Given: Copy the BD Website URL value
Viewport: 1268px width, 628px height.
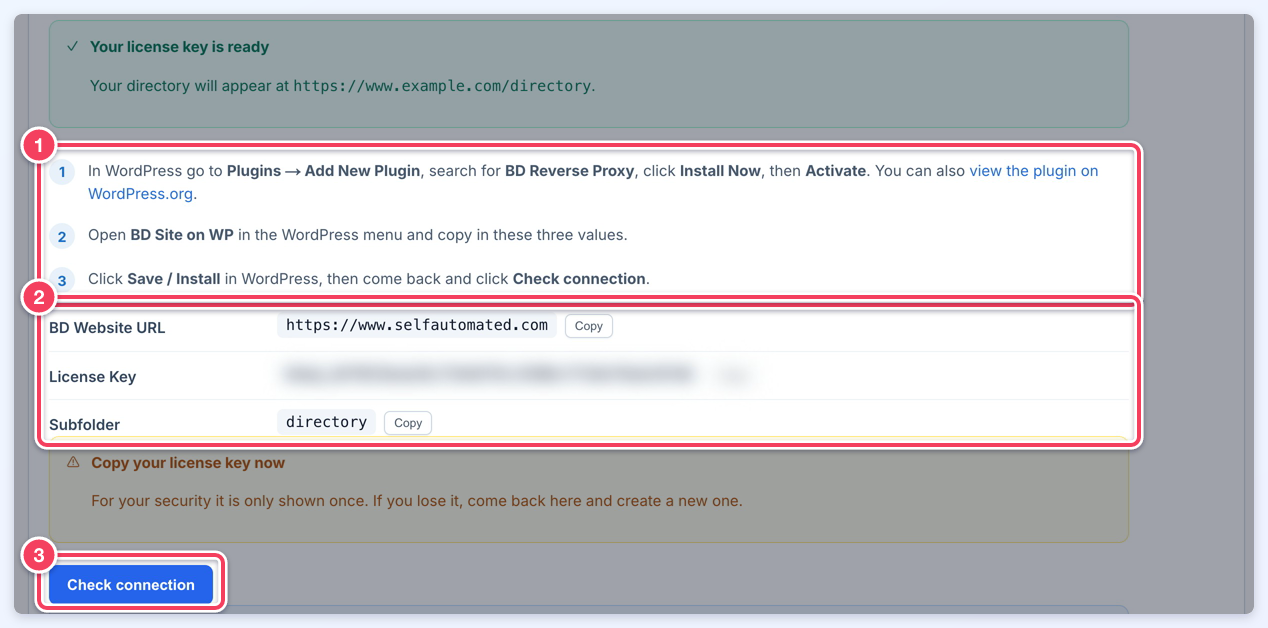Looking at the screenshot, I should pyautogui.click(x=589, y=326).
